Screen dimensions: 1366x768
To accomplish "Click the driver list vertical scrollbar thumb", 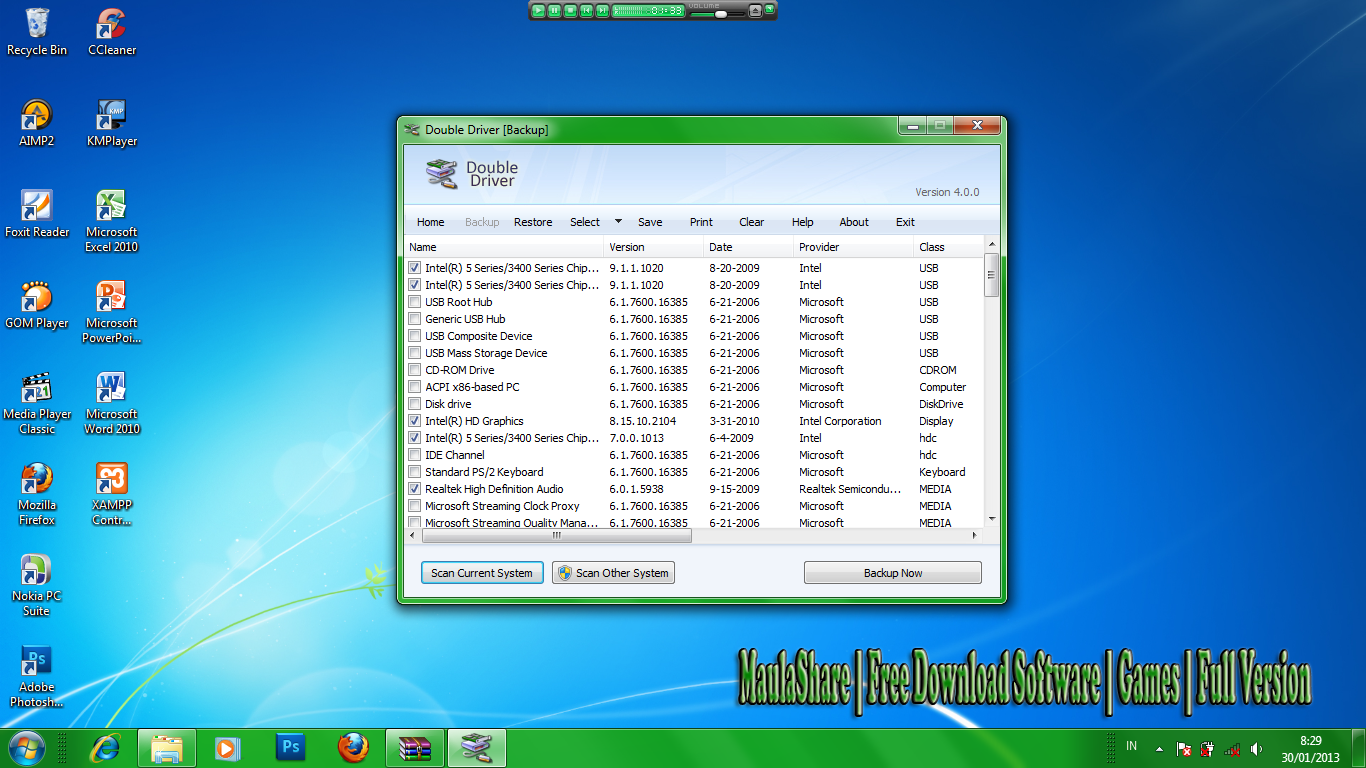I will tap(991, 274).
